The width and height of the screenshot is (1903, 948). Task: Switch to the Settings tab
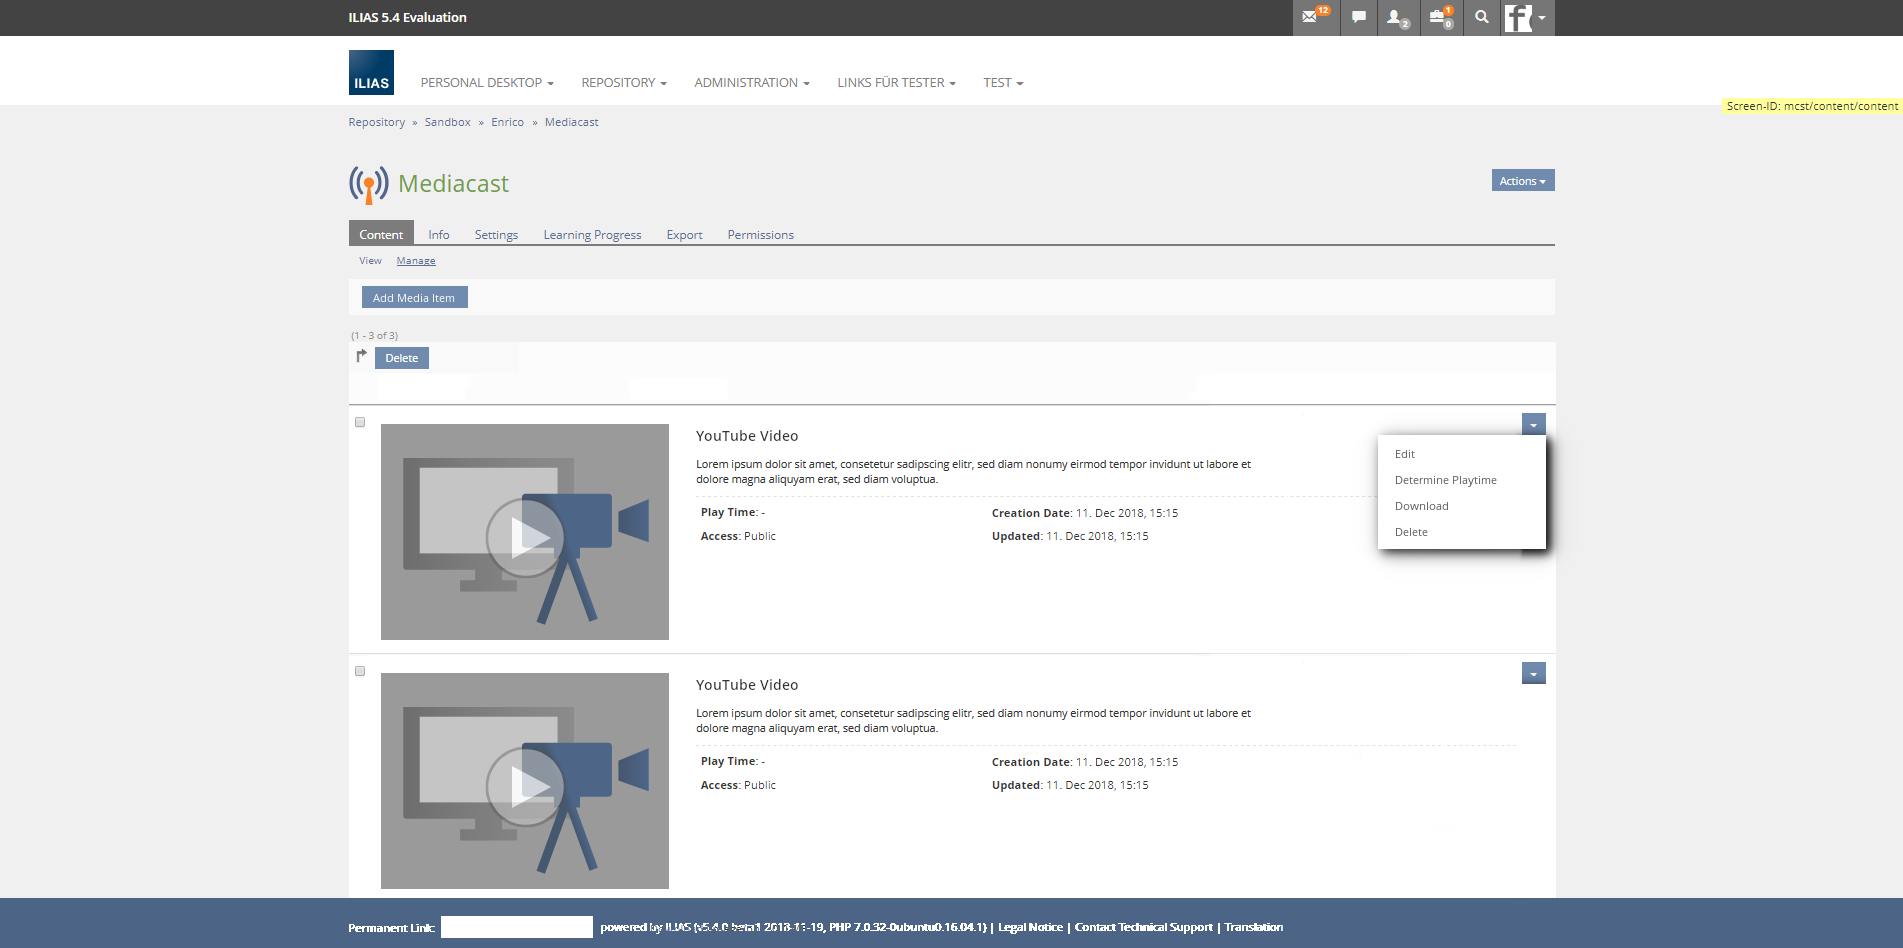tap(496, 235)
